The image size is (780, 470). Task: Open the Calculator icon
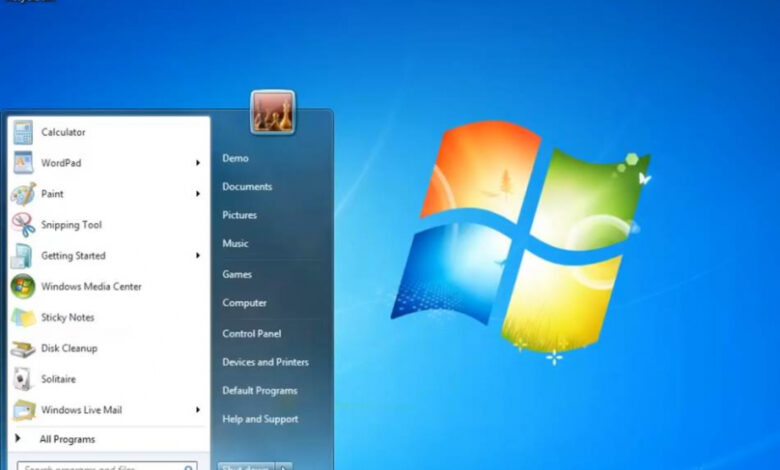point(23,132)
